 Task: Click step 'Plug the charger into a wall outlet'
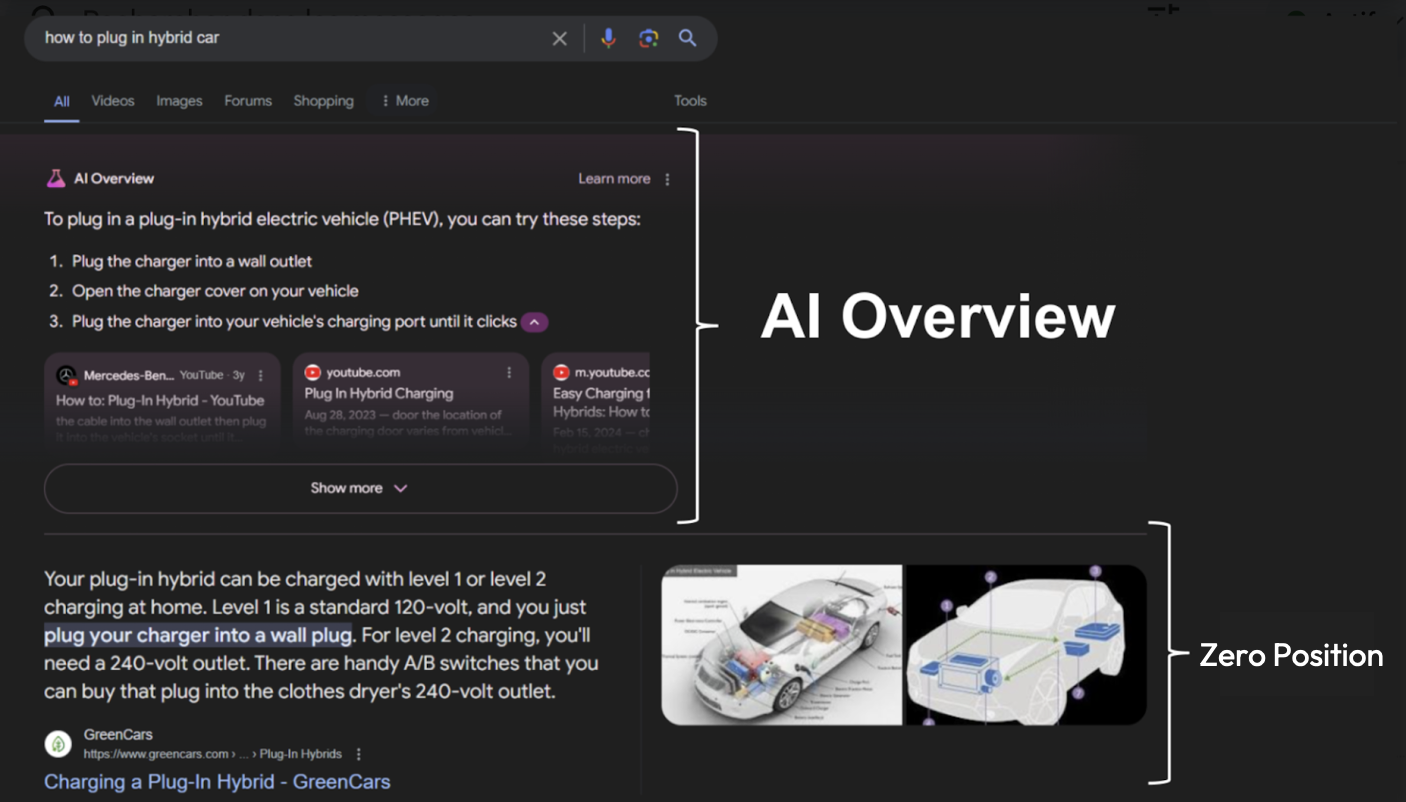coord(192,262)
